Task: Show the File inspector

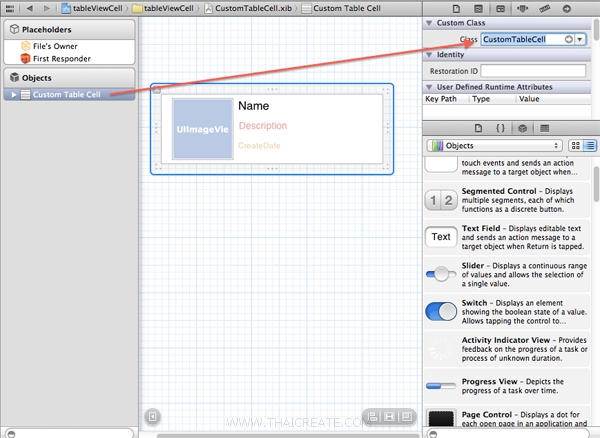Action: click(456, 8)
